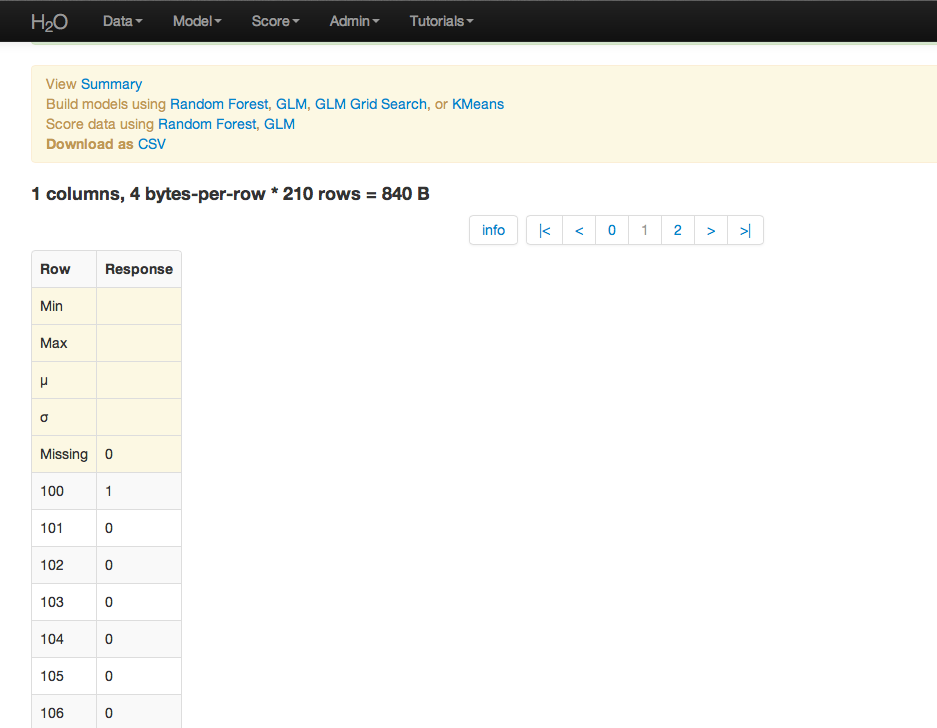The width and height of the screenshot is (937, 728).
Task: Open the Admin menu
Action: coord(354,21)
